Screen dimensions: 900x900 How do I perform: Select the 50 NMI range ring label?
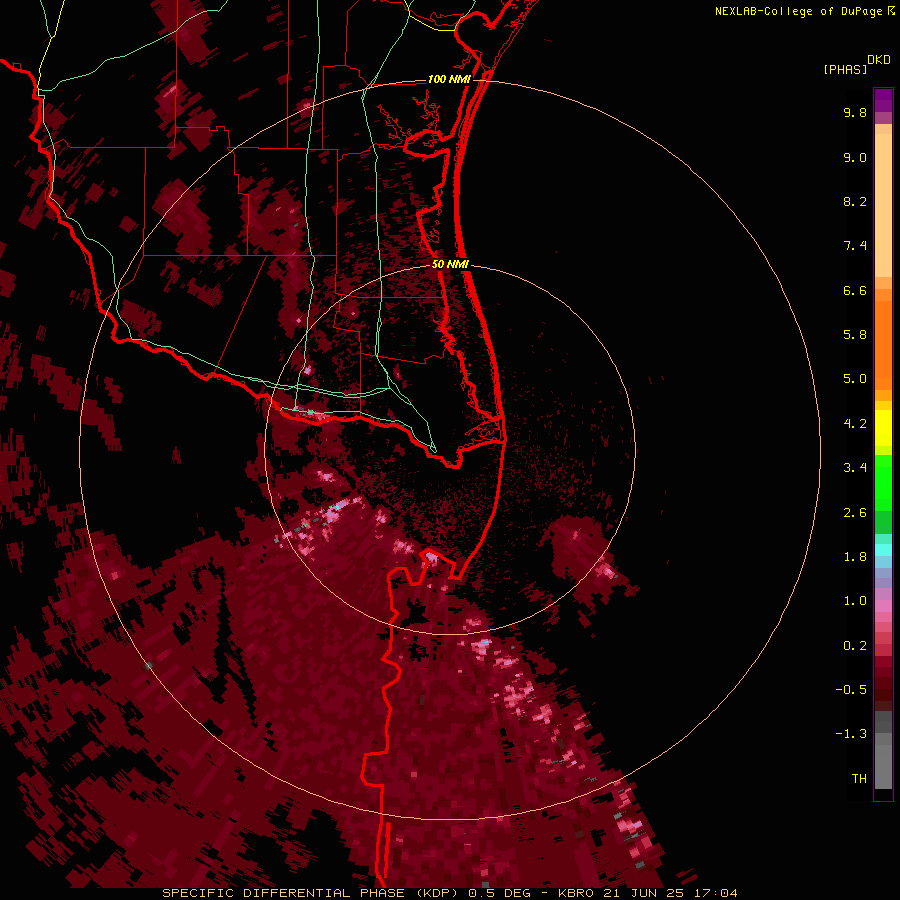pyautogui.click(x=450, y=264)
